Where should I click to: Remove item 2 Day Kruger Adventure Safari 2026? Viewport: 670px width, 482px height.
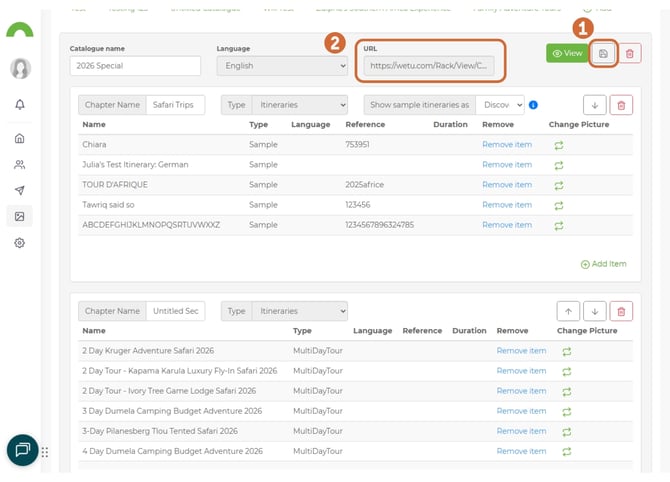[521, 351]
